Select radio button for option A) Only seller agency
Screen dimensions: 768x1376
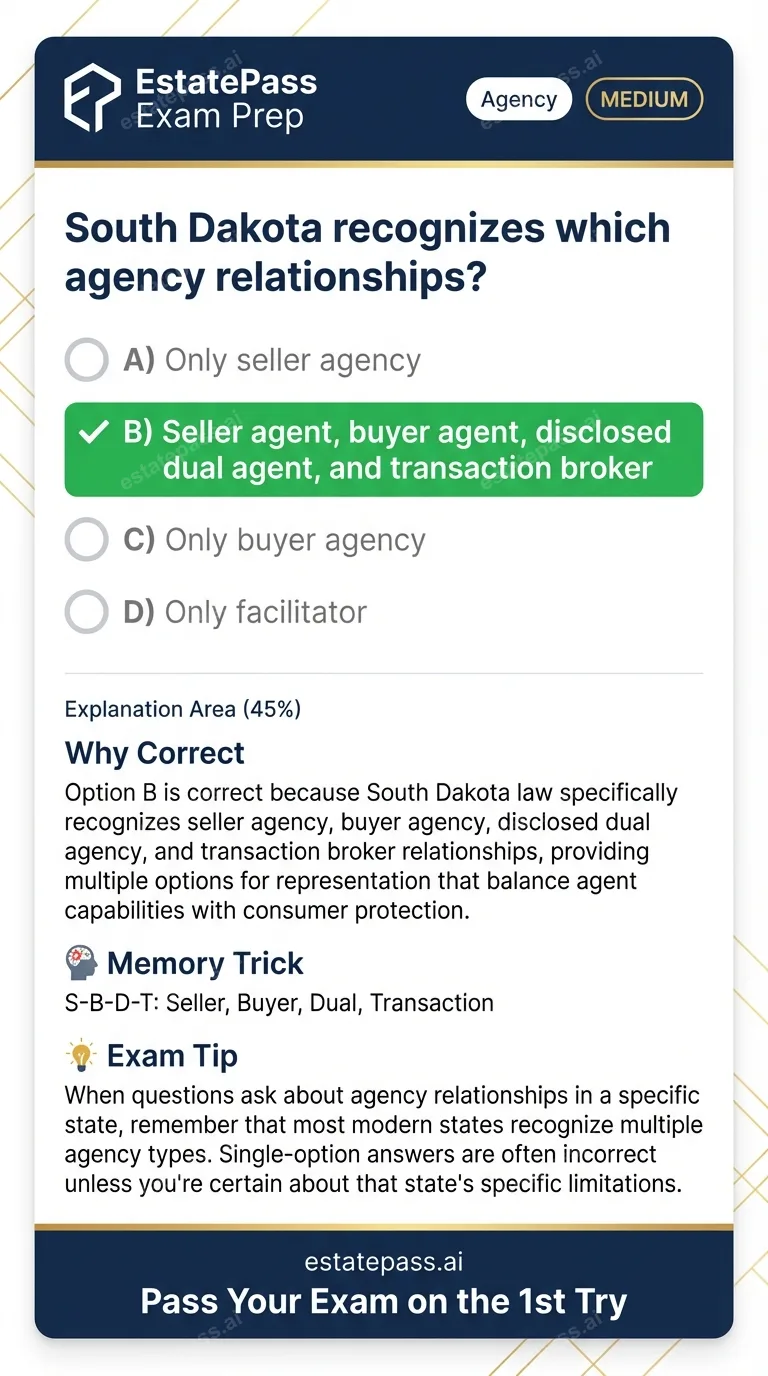pyautogui.click(x=86, y=359)
